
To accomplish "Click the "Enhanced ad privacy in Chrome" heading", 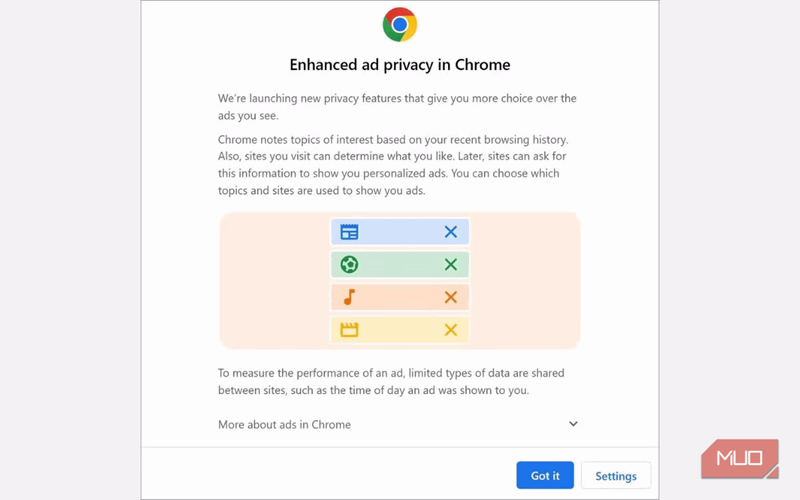I will point(400,65).
